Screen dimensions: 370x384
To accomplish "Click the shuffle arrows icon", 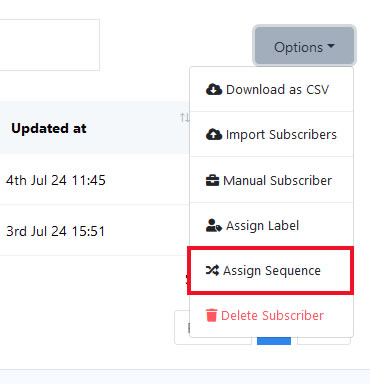I will click(212, 270).
